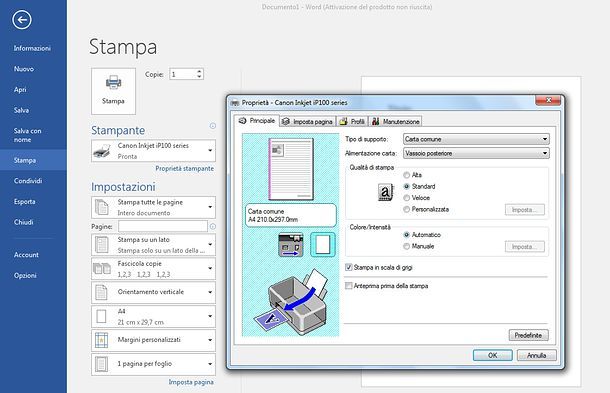Click Annulla in printer properties dialog
The width and height of the screenshot is (610, 393).
536,355
